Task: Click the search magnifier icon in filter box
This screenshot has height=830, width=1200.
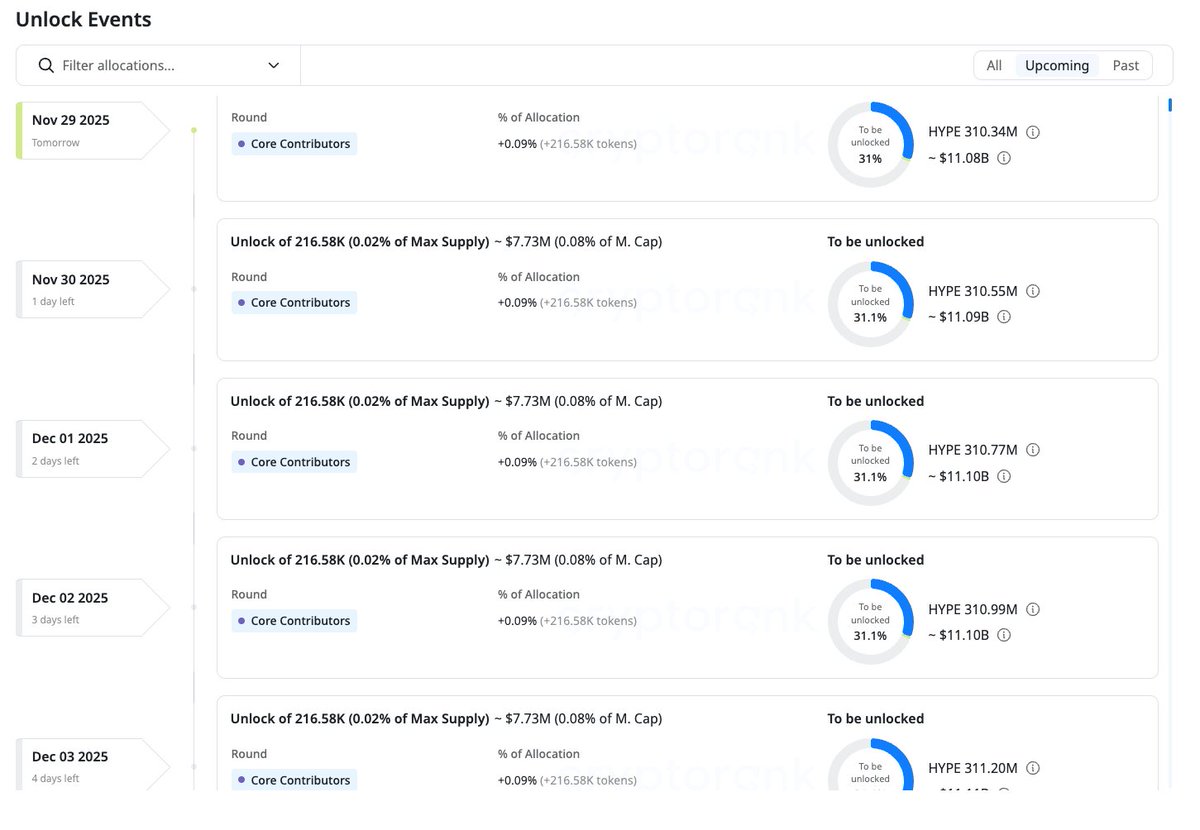Action: point(46,65)
